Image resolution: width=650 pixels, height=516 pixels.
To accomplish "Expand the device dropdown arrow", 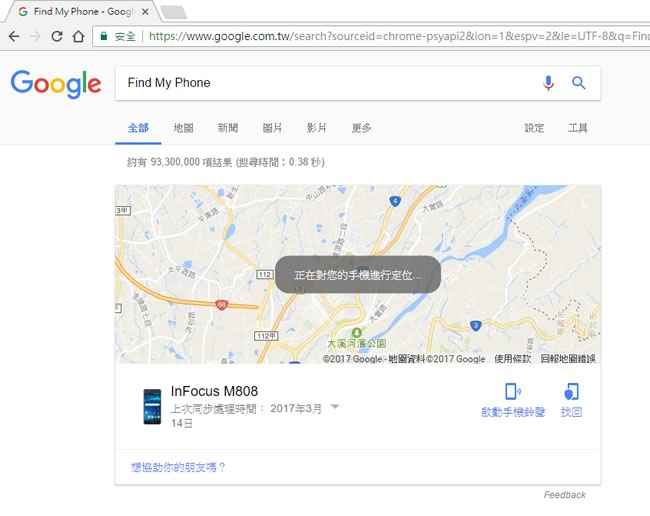I will 335,407.
